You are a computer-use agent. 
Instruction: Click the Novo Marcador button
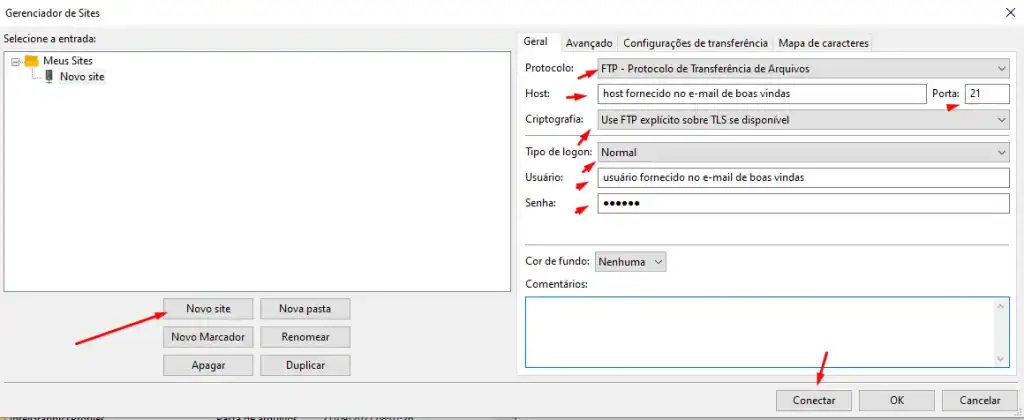tap(208, 337)
